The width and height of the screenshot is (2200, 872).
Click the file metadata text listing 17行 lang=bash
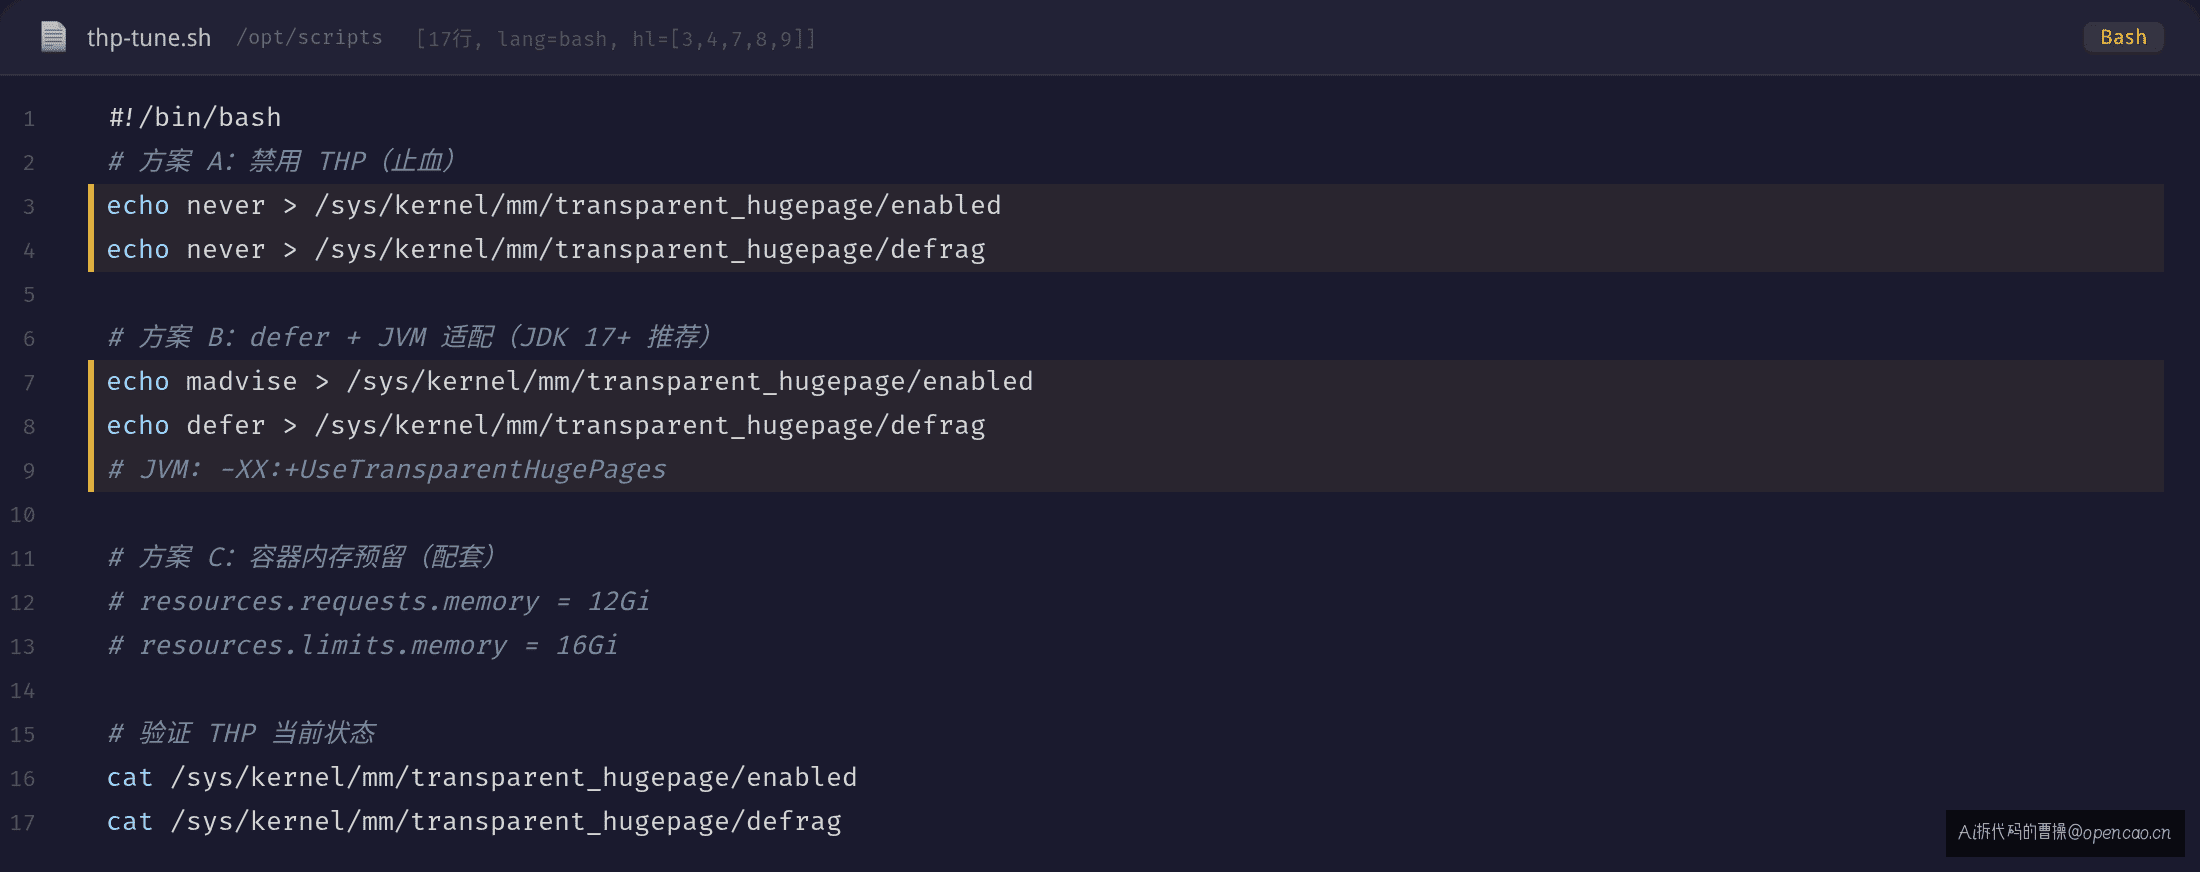click(x=616, y=38)
